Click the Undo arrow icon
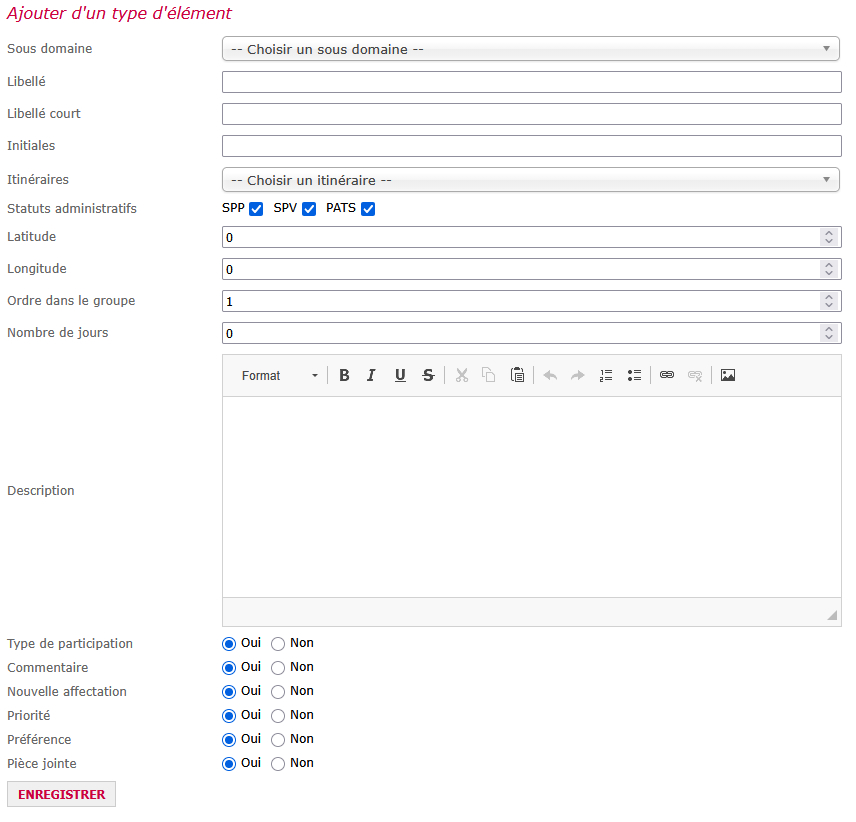 [x=550, y=376]
